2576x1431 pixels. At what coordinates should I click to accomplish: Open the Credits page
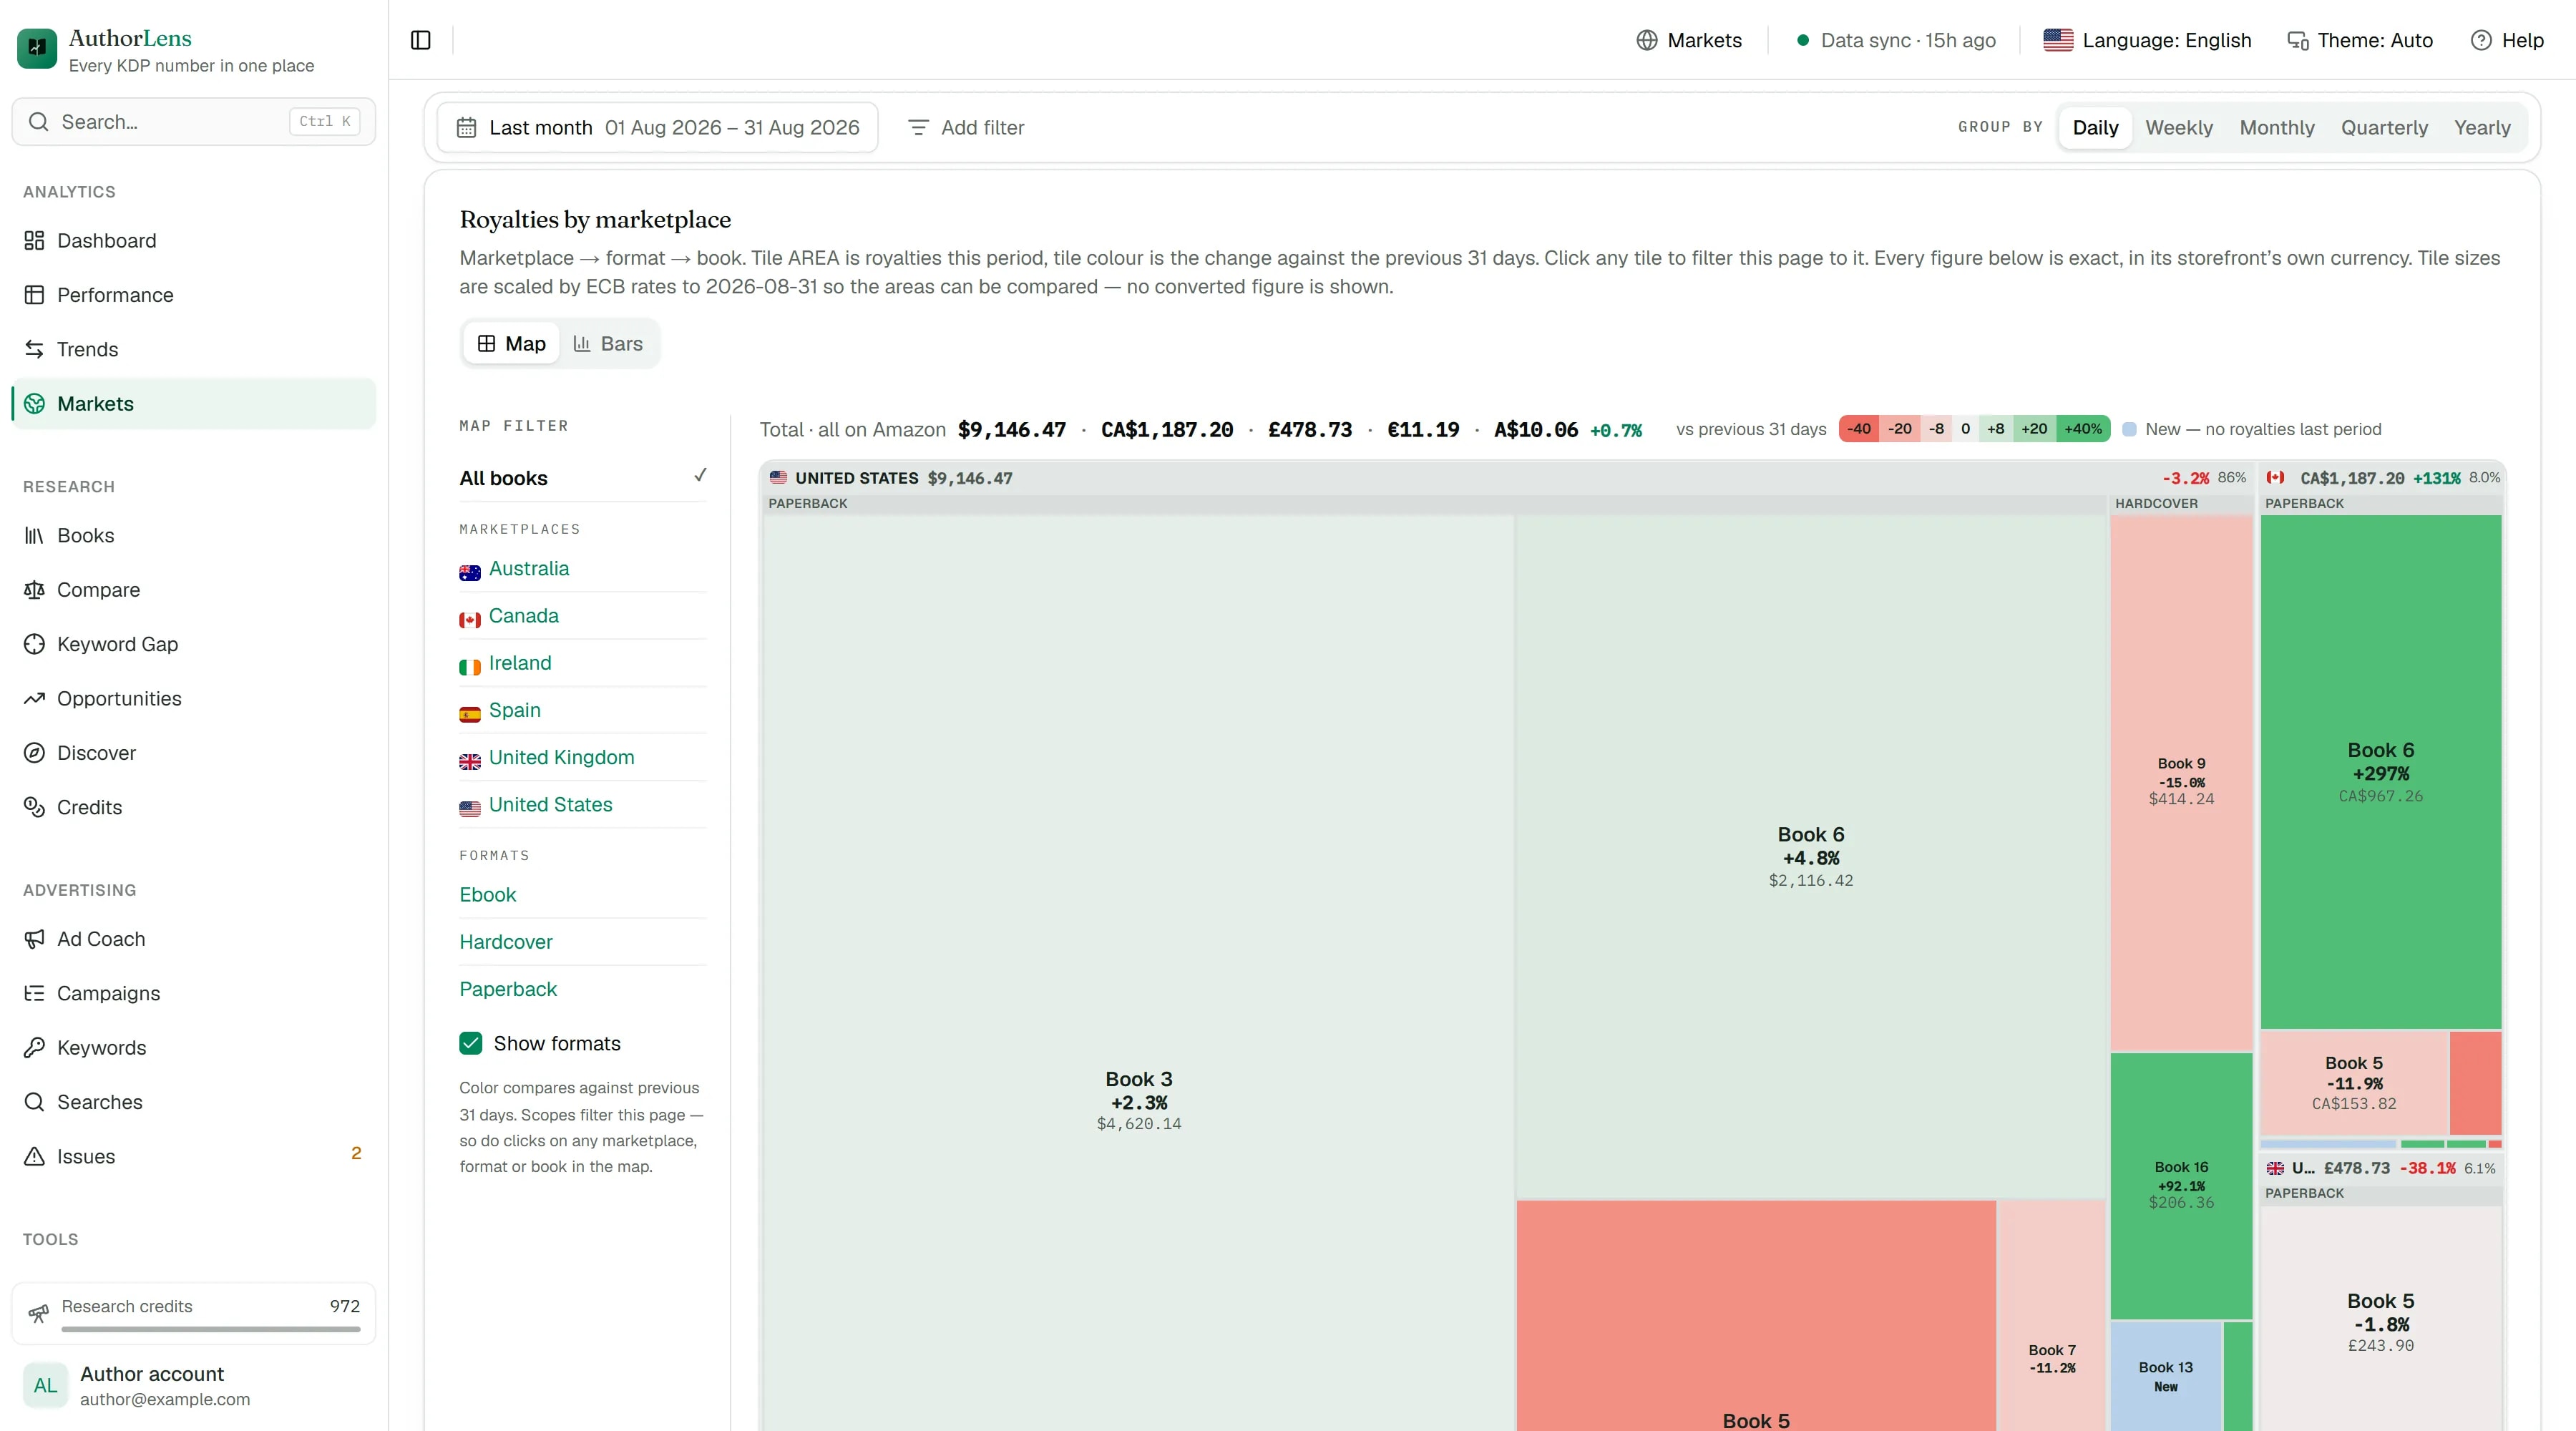pos(194,807)
